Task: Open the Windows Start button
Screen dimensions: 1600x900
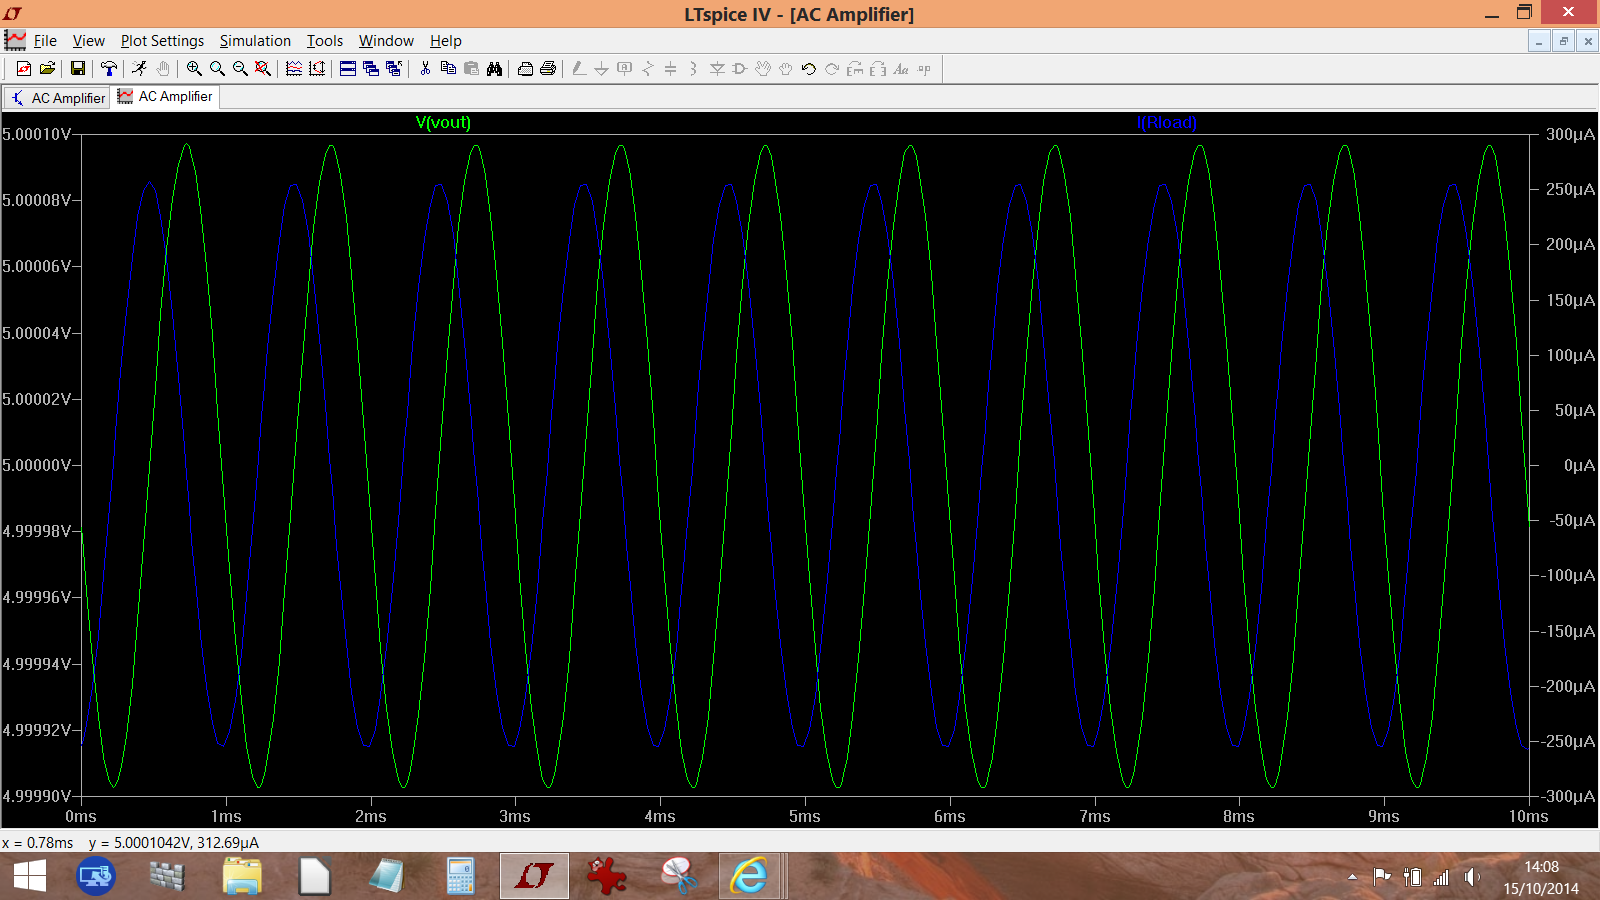Action: (x=30, y=877)
